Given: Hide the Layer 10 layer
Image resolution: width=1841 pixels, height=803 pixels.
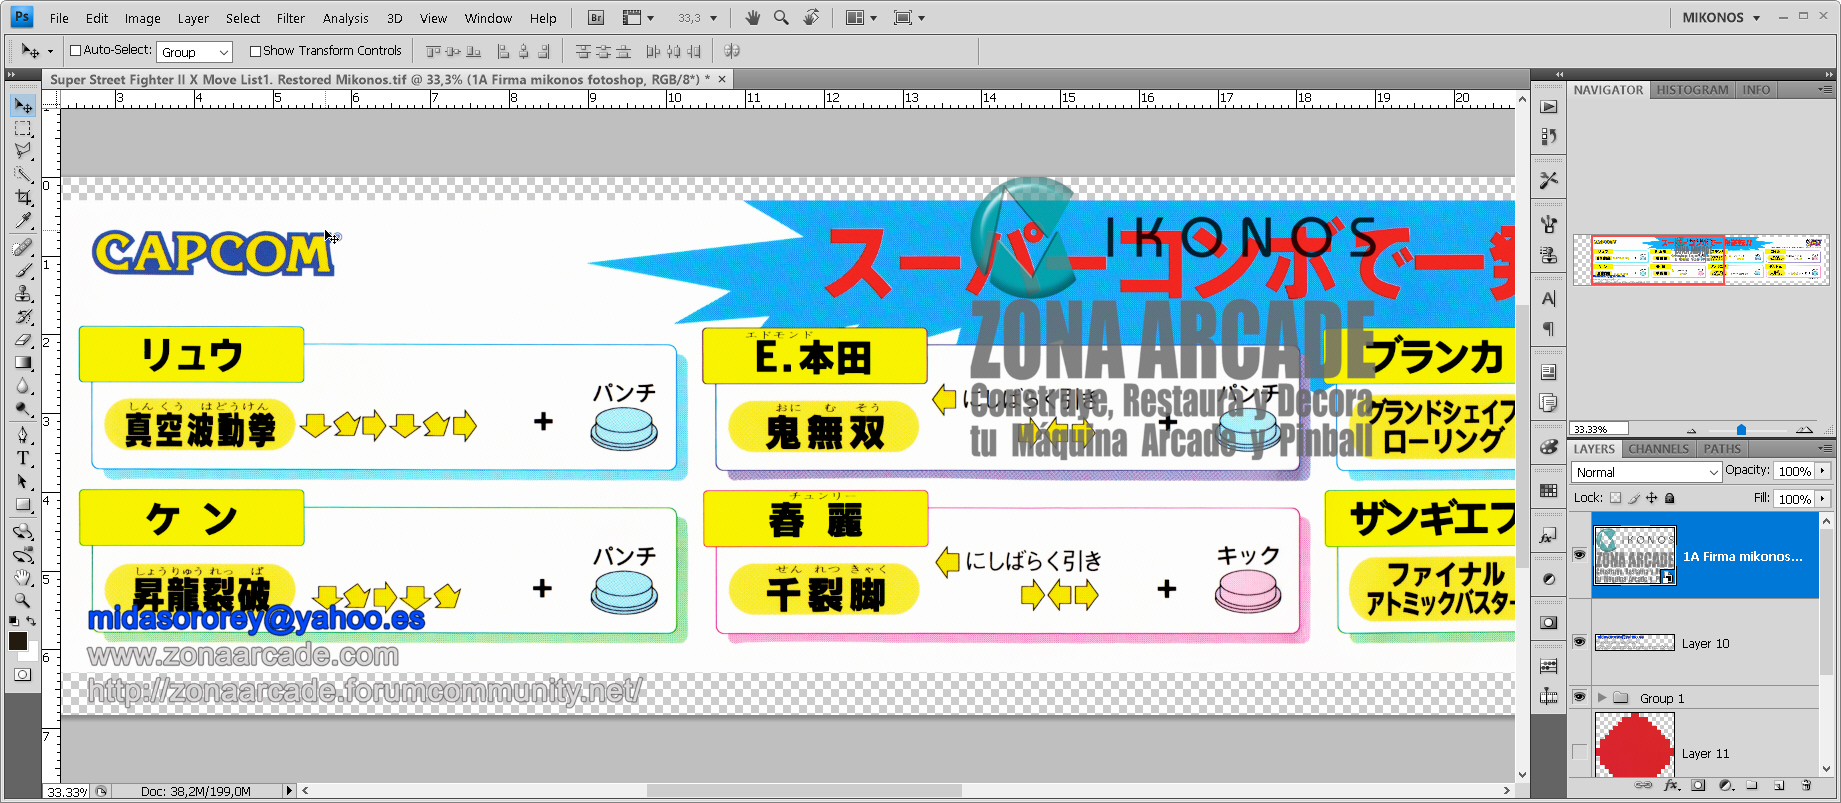Looking at the screenshot, I should (x=1579, y=642).
